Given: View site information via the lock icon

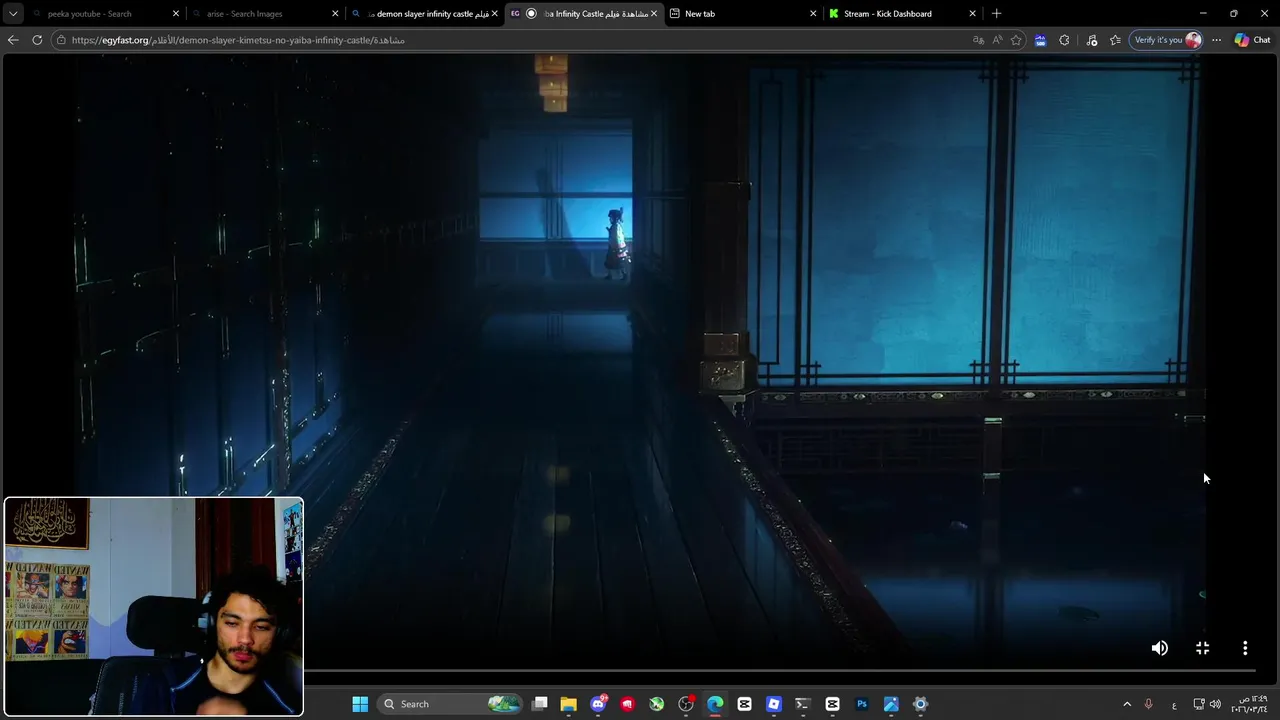Looking at the screenshot, I should click(x=61, y=40).
